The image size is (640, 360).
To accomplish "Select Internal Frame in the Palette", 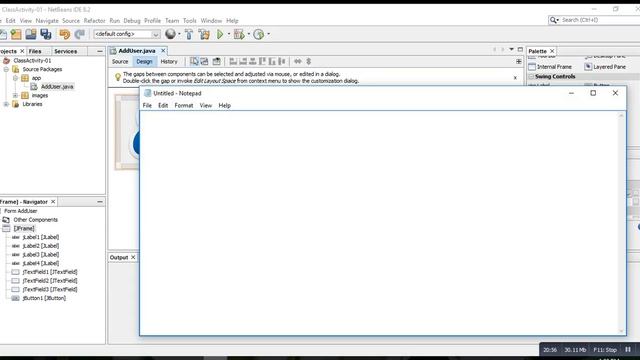I will point(550,67).
